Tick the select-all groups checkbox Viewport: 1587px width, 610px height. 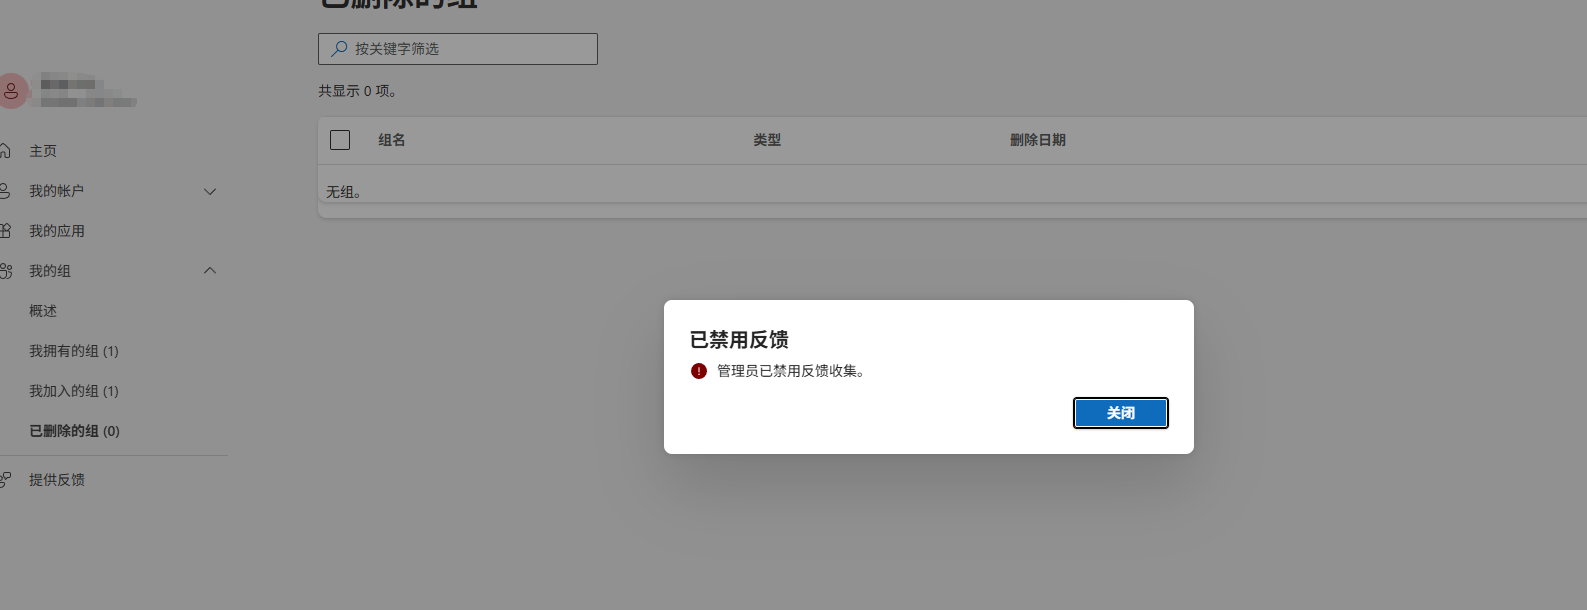click(340, 140)
